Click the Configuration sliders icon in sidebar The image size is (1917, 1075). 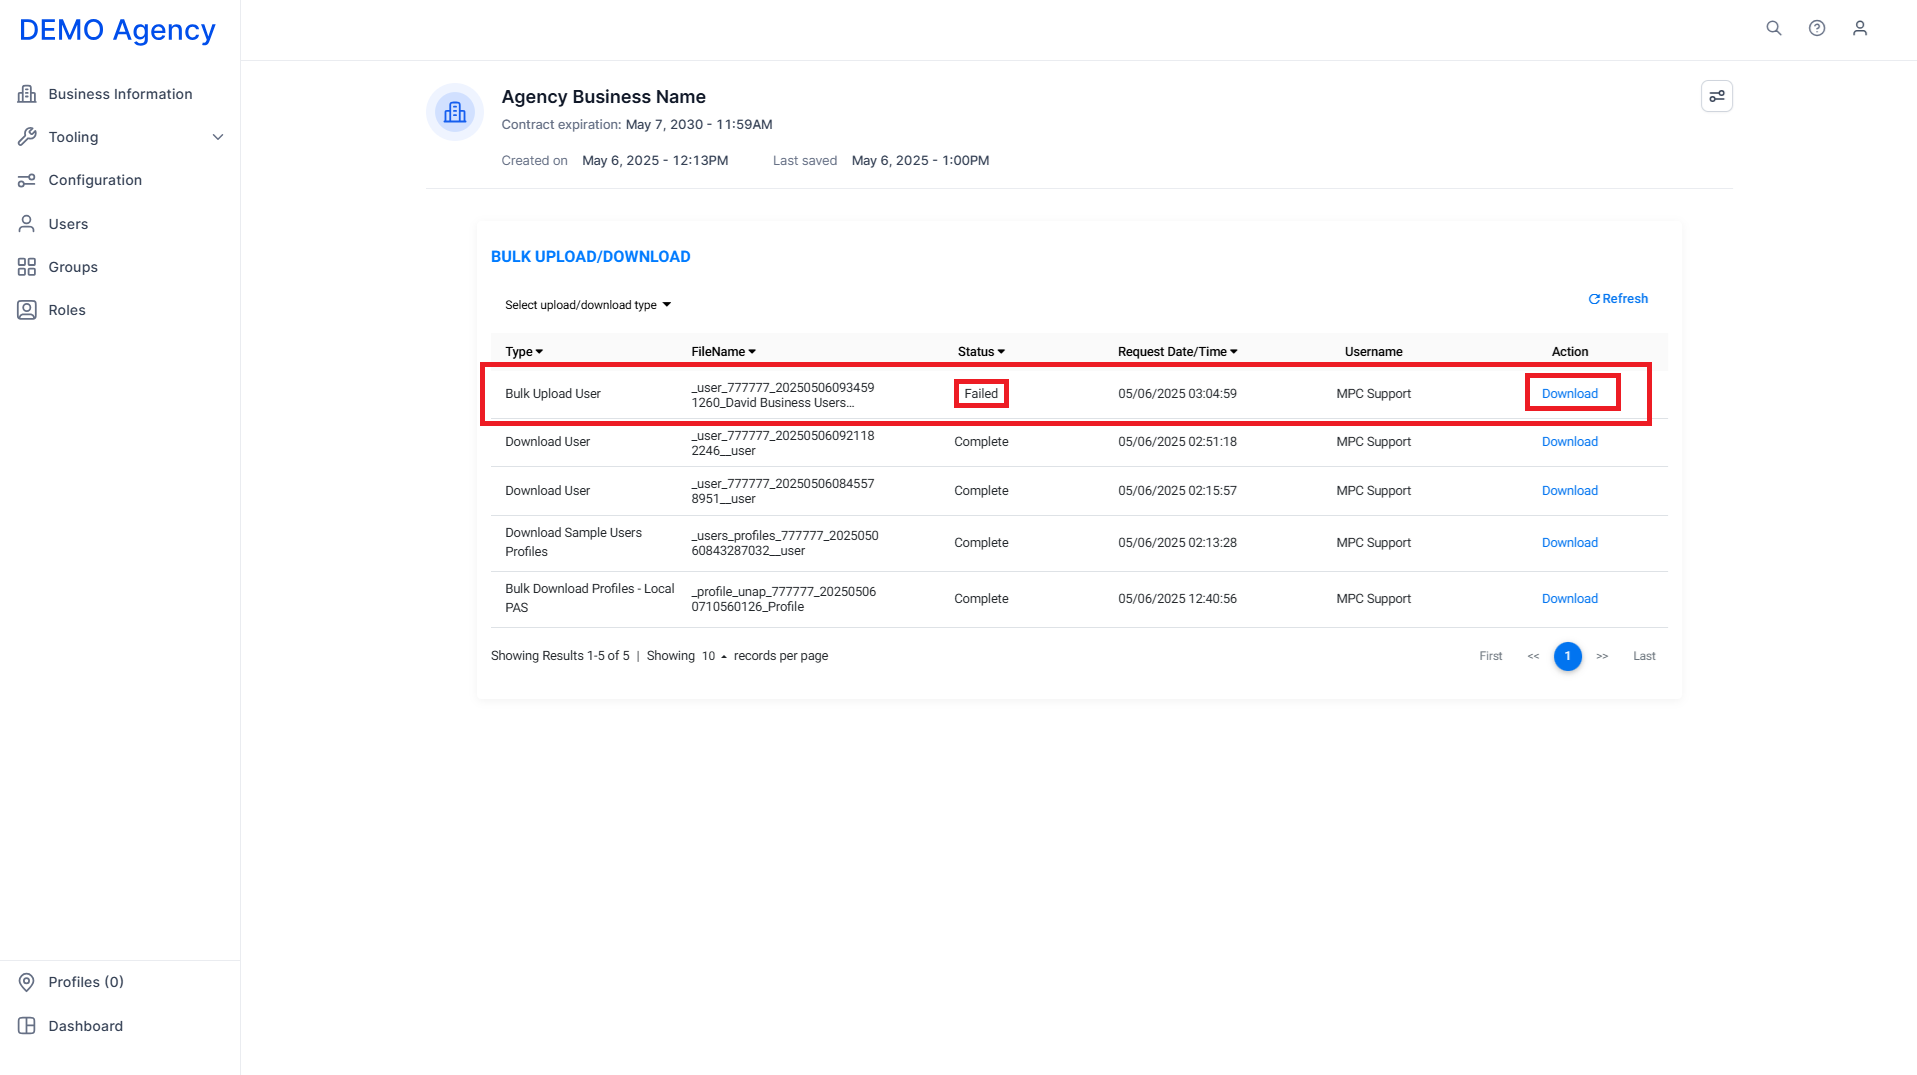pos(27,180)
